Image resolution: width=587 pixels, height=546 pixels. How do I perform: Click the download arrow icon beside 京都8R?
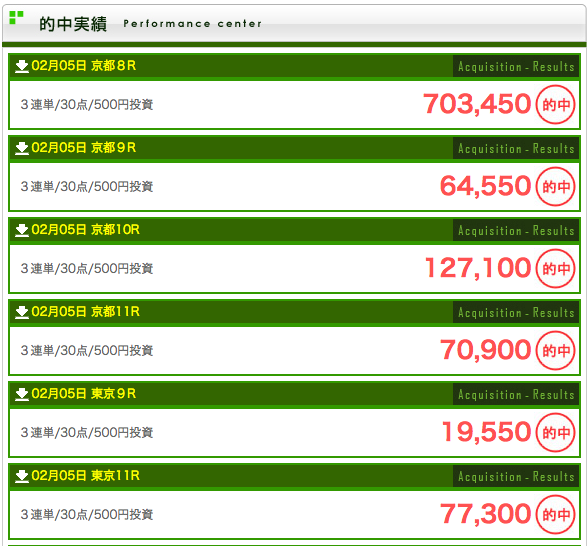[x=22, y=66]
